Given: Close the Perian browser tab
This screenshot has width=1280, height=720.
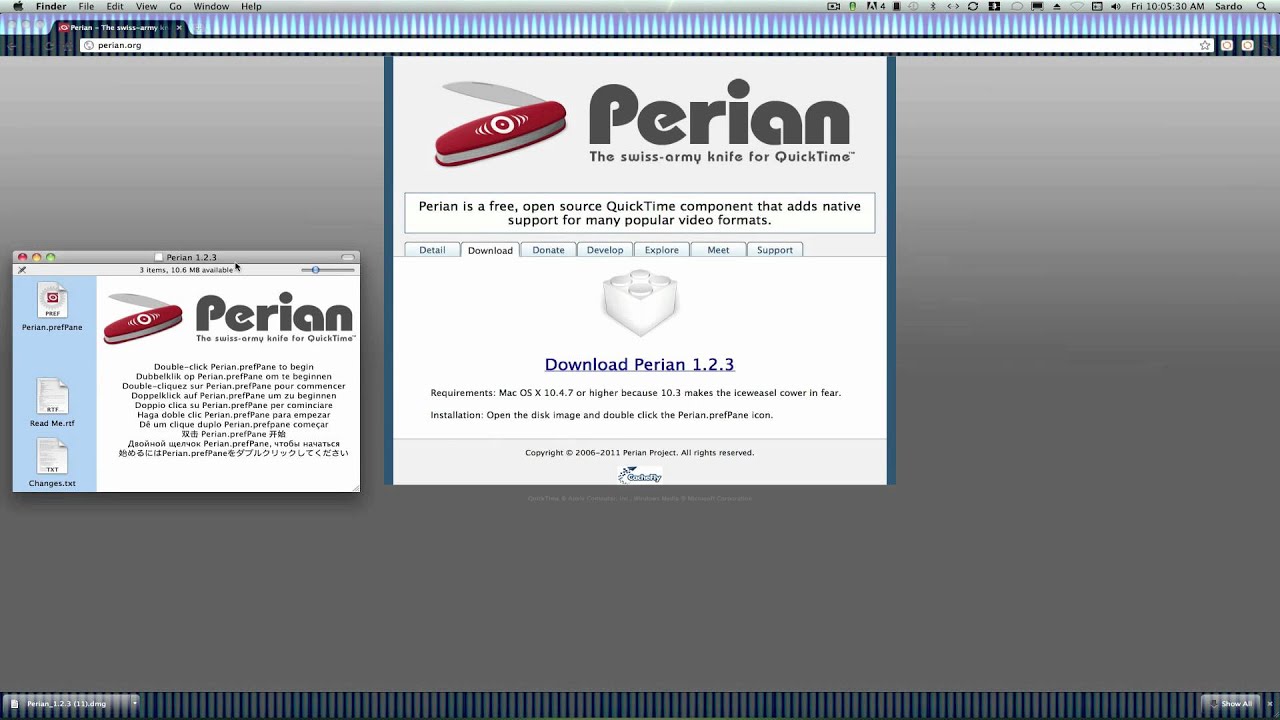Looking at the screenshot, I should coord(179,28).
